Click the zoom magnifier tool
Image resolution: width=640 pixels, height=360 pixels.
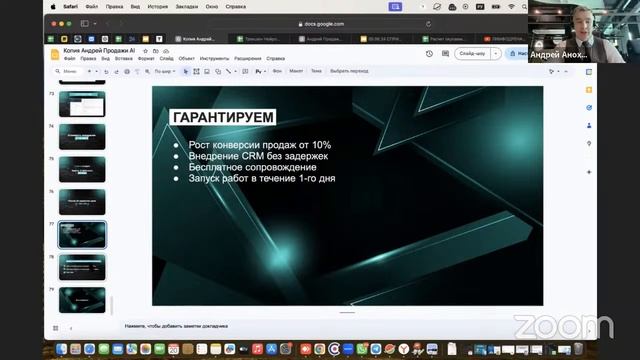(x=147, y=71)
